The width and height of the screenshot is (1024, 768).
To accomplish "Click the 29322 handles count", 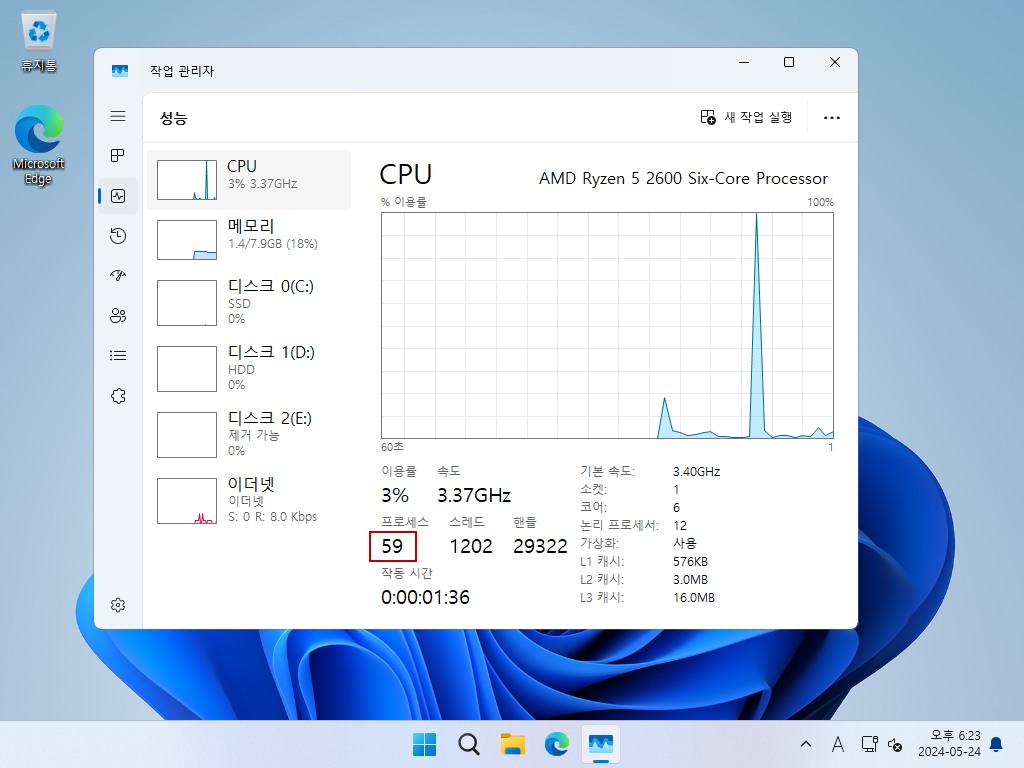I will click(x=540, y=546).
